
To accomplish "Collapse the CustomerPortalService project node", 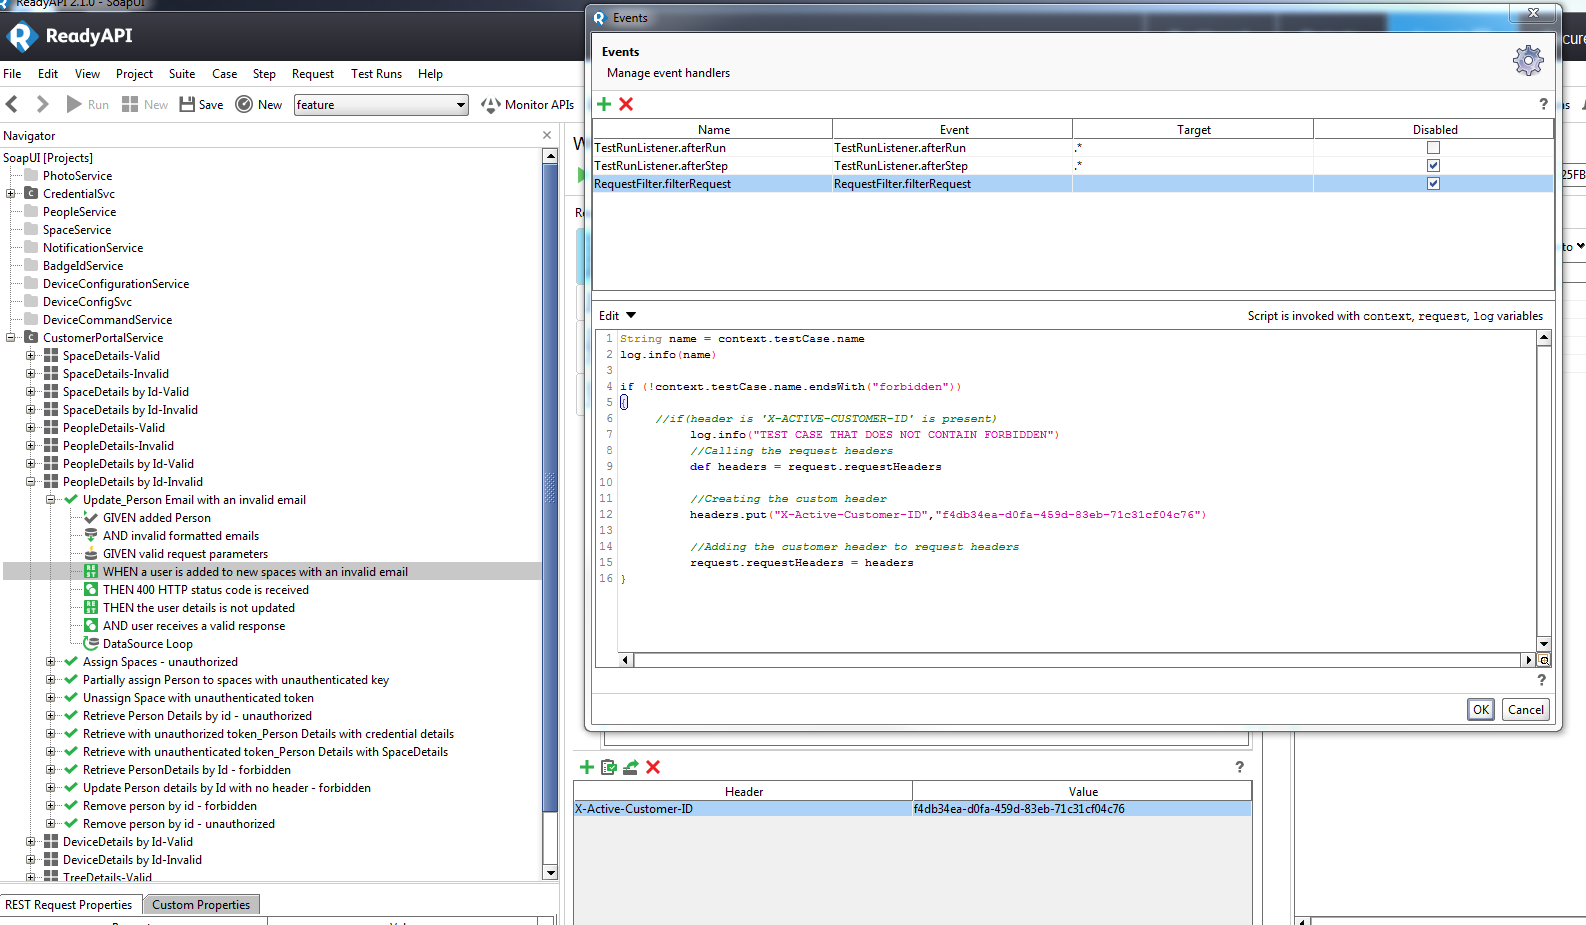I will (x=11, y=338).
